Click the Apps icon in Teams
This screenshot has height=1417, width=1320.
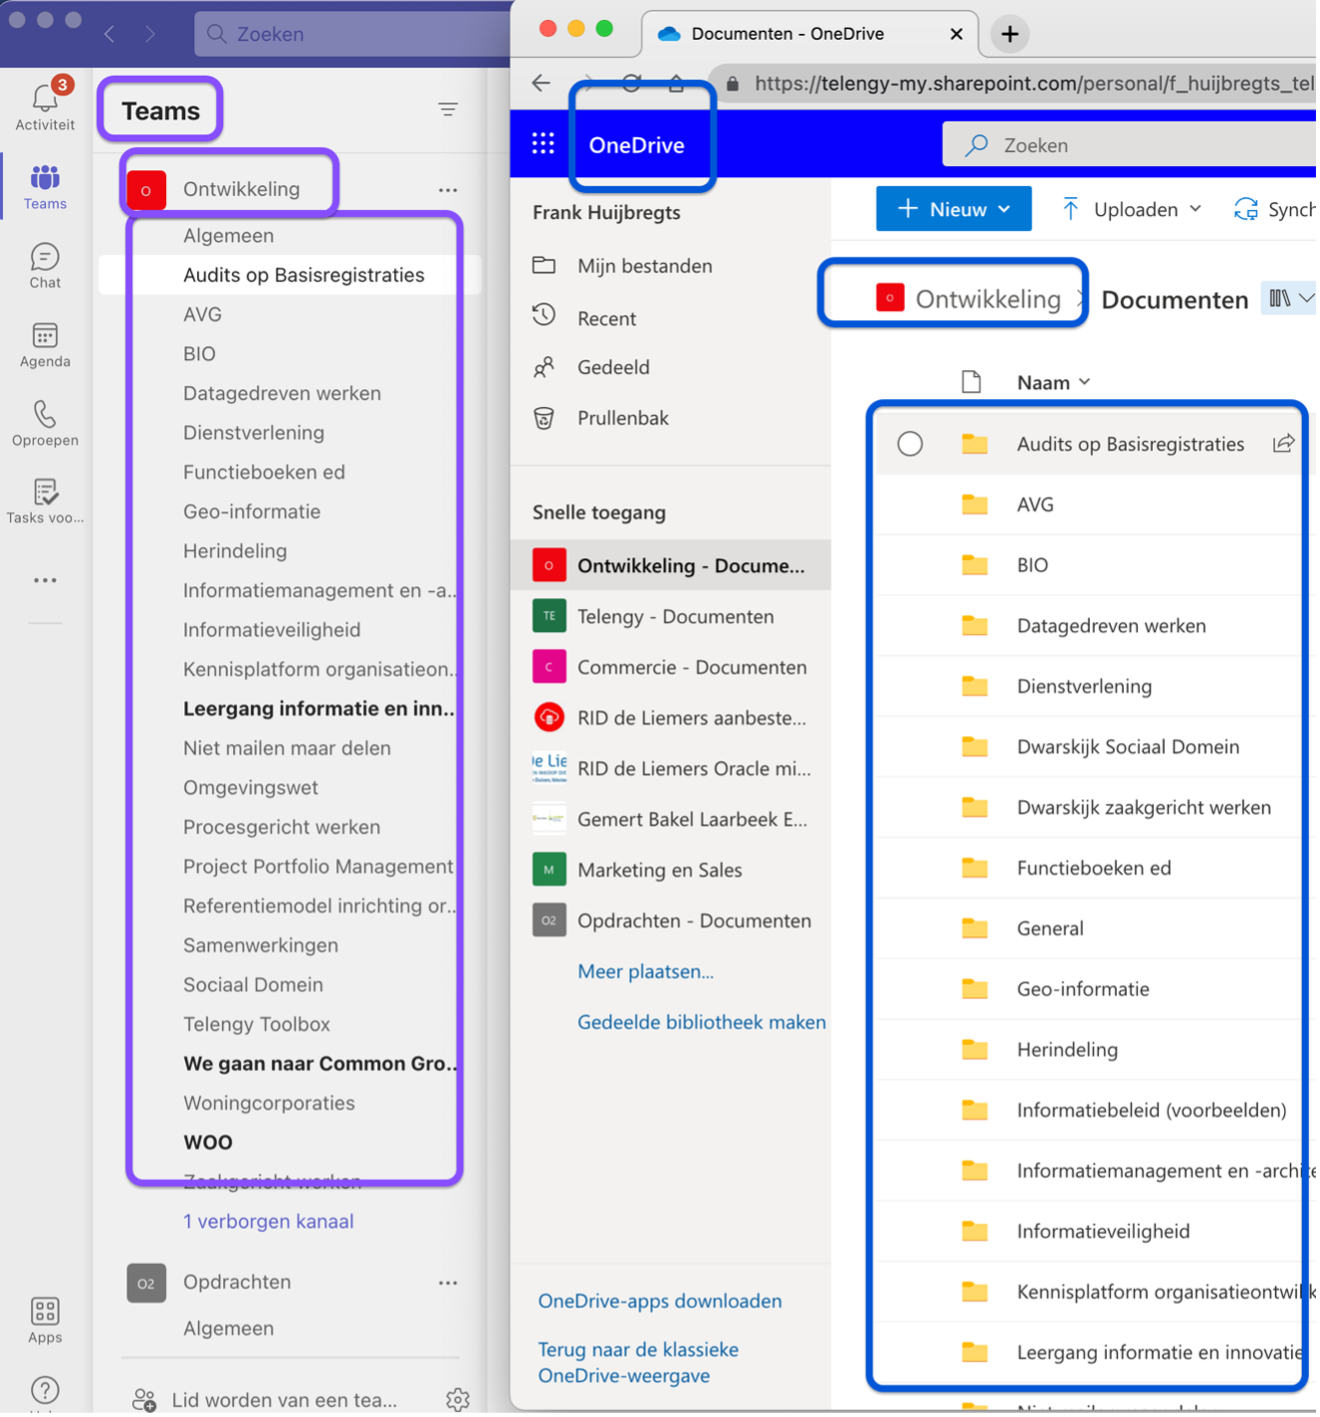point(45,1319)
